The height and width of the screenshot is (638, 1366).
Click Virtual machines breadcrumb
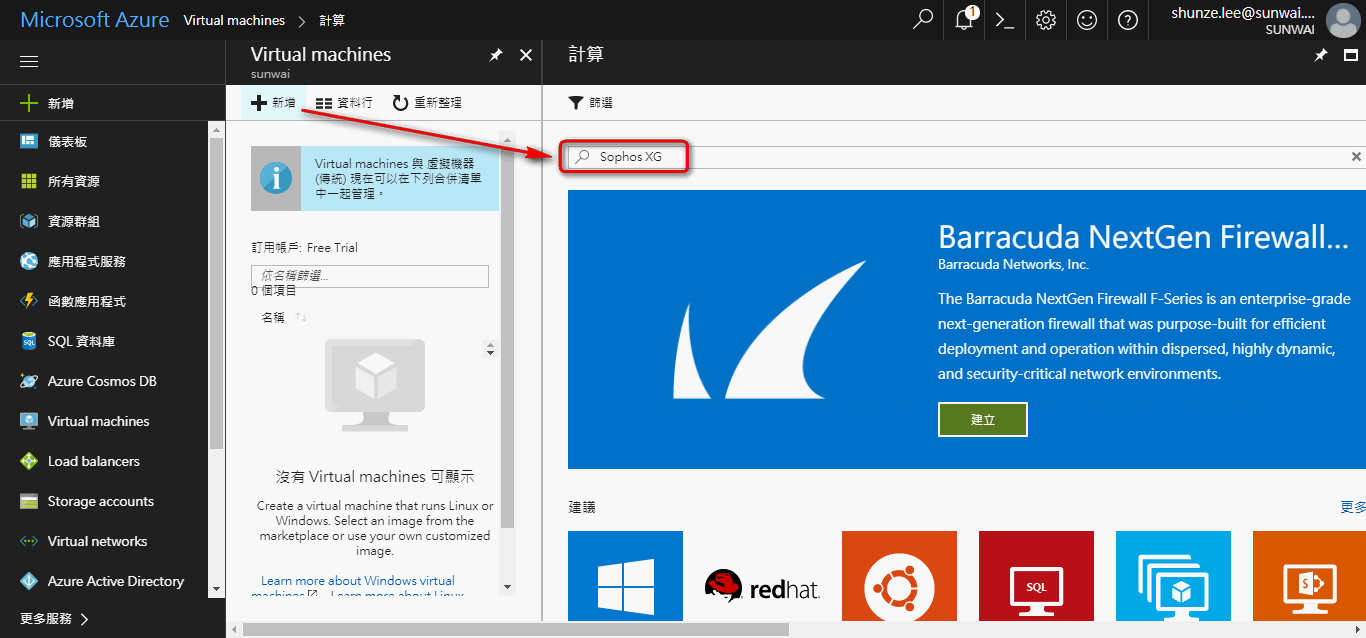(x=234, y=20)
